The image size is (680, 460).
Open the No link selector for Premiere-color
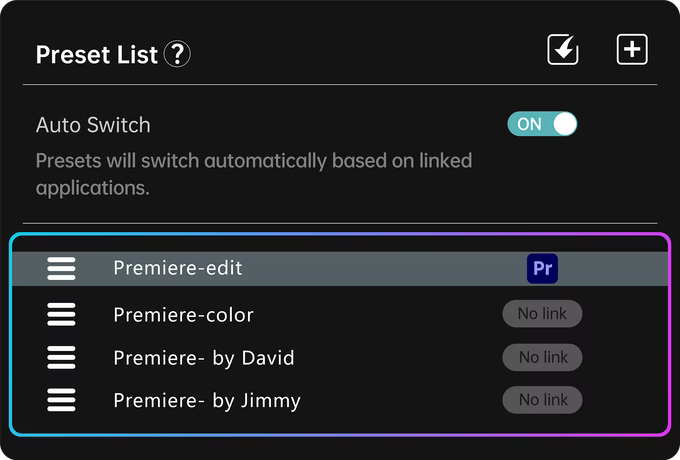coord(542,314)
